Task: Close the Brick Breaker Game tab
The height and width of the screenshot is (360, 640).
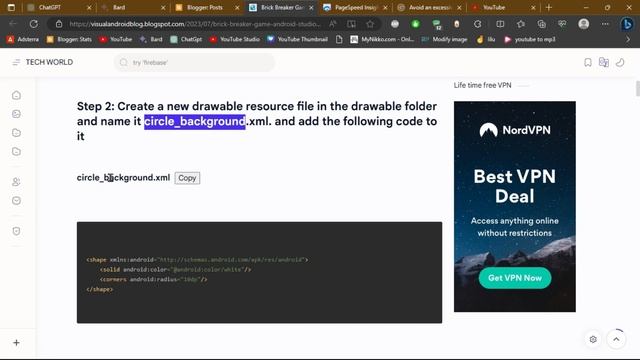Action: click(x=311, y=7)
